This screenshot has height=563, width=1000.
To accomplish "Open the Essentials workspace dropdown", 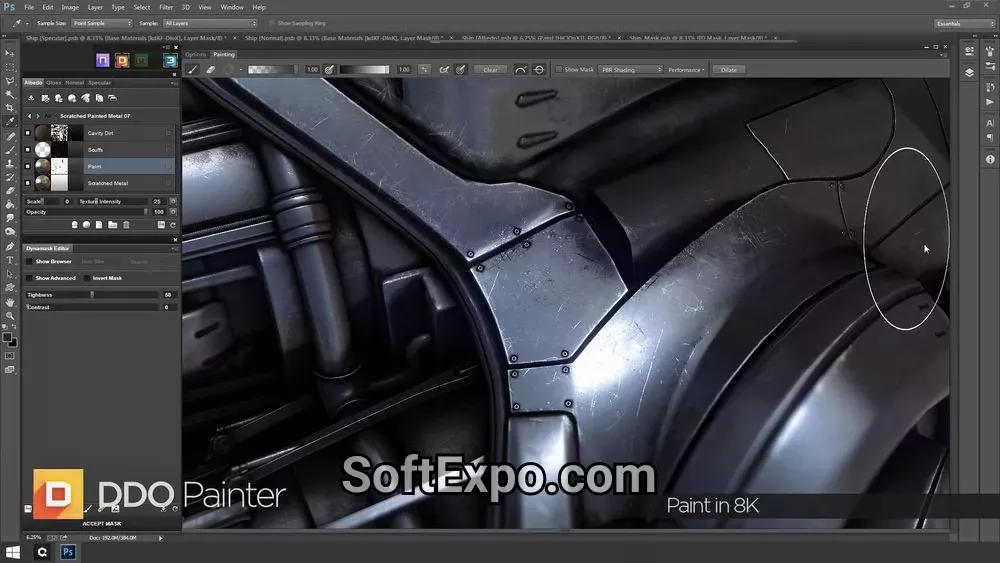I will tap(965, 24).
